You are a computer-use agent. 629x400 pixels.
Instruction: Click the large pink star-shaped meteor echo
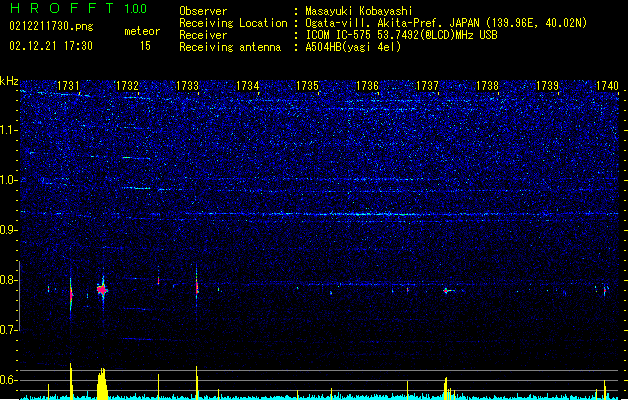tap(102, 289)
